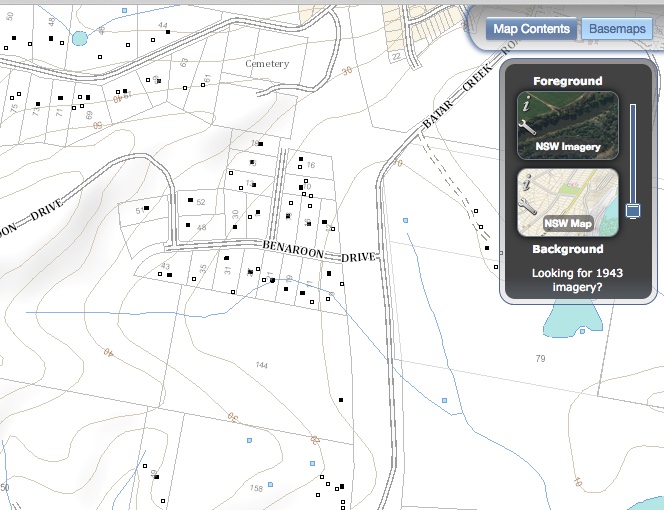Follow the 'Looking for 1943 imagery?' link
The image size is (664, 510).
pyautogui.click(x=567, y=279)
